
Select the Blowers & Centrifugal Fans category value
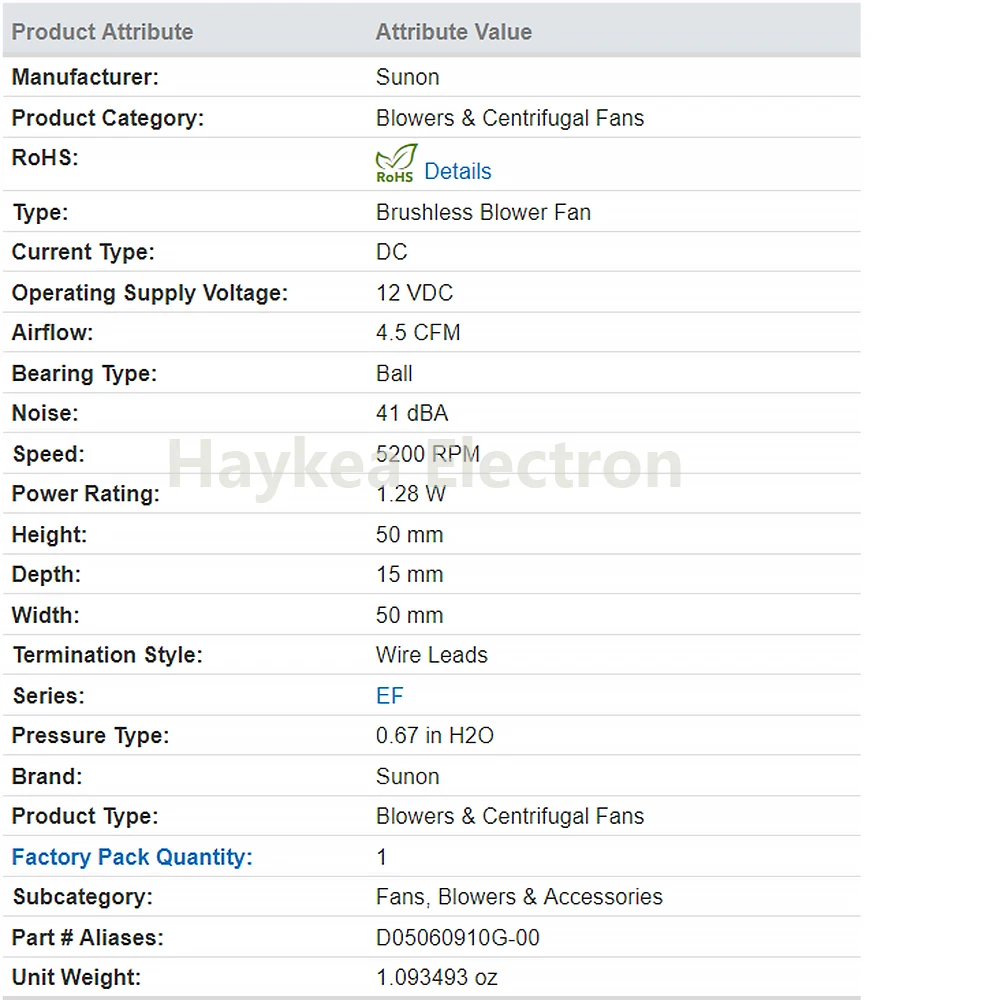(510, 118)
